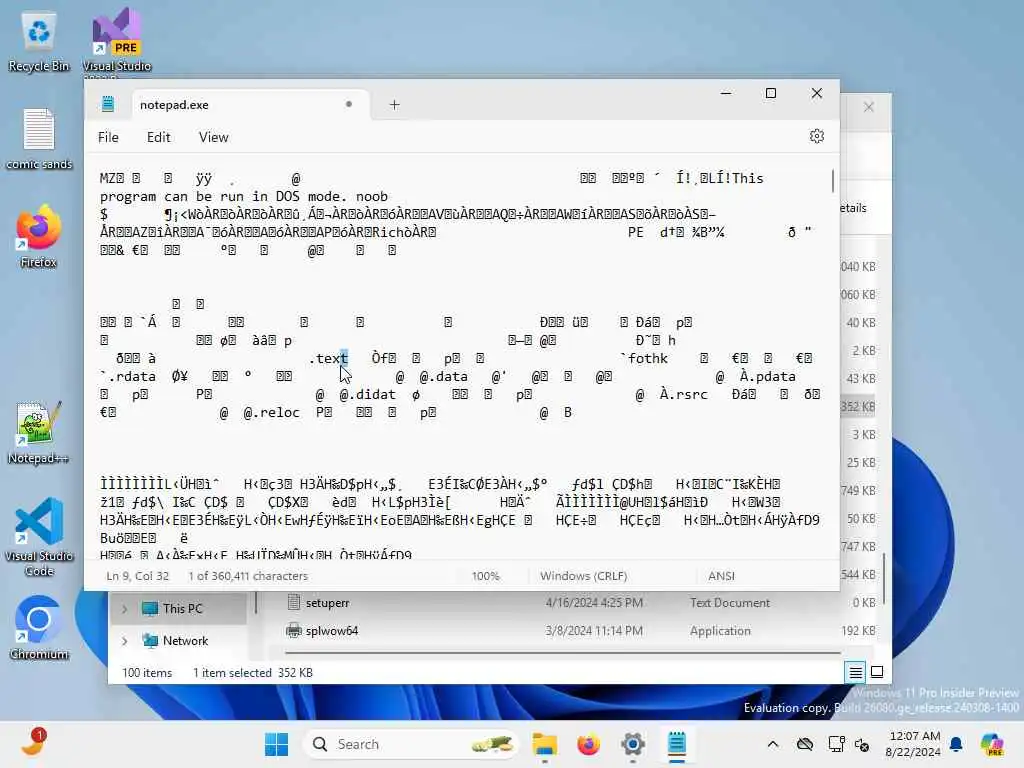Screen dimensions: 1024x768
Task: Expand Network in navigation pane
Action: pyautogui.click(x=124, y=641)
